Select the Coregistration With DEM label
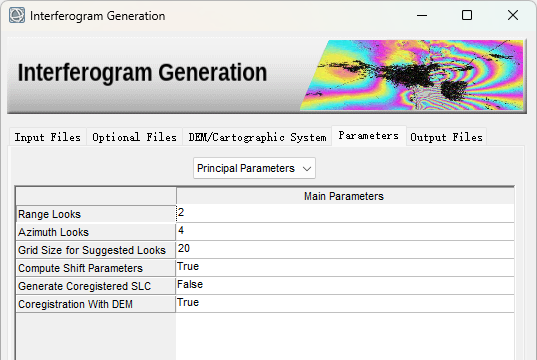 pyautogui.click(x=96, y=304)
